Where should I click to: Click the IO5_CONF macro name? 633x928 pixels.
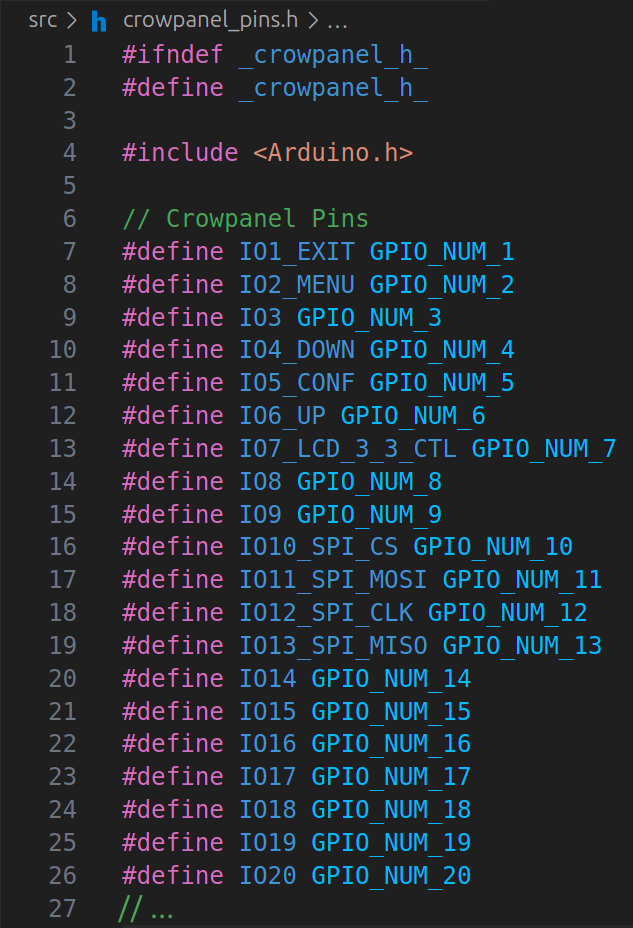click(x=296, y=383)
